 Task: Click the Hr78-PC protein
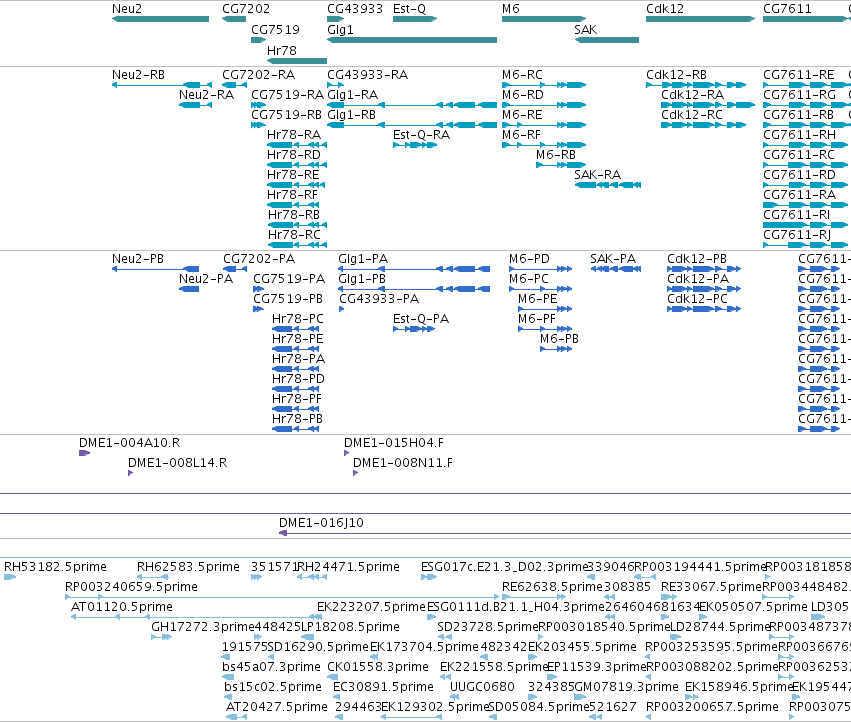click(295, 329)
